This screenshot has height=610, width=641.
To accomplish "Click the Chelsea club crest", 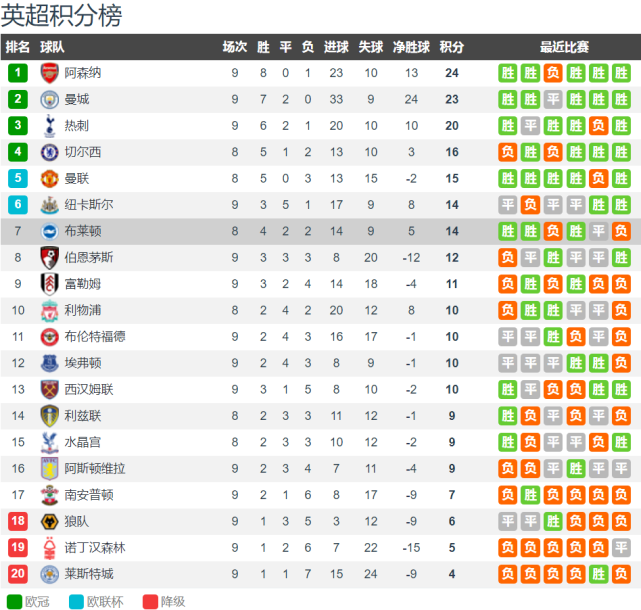I will [49, 152].
